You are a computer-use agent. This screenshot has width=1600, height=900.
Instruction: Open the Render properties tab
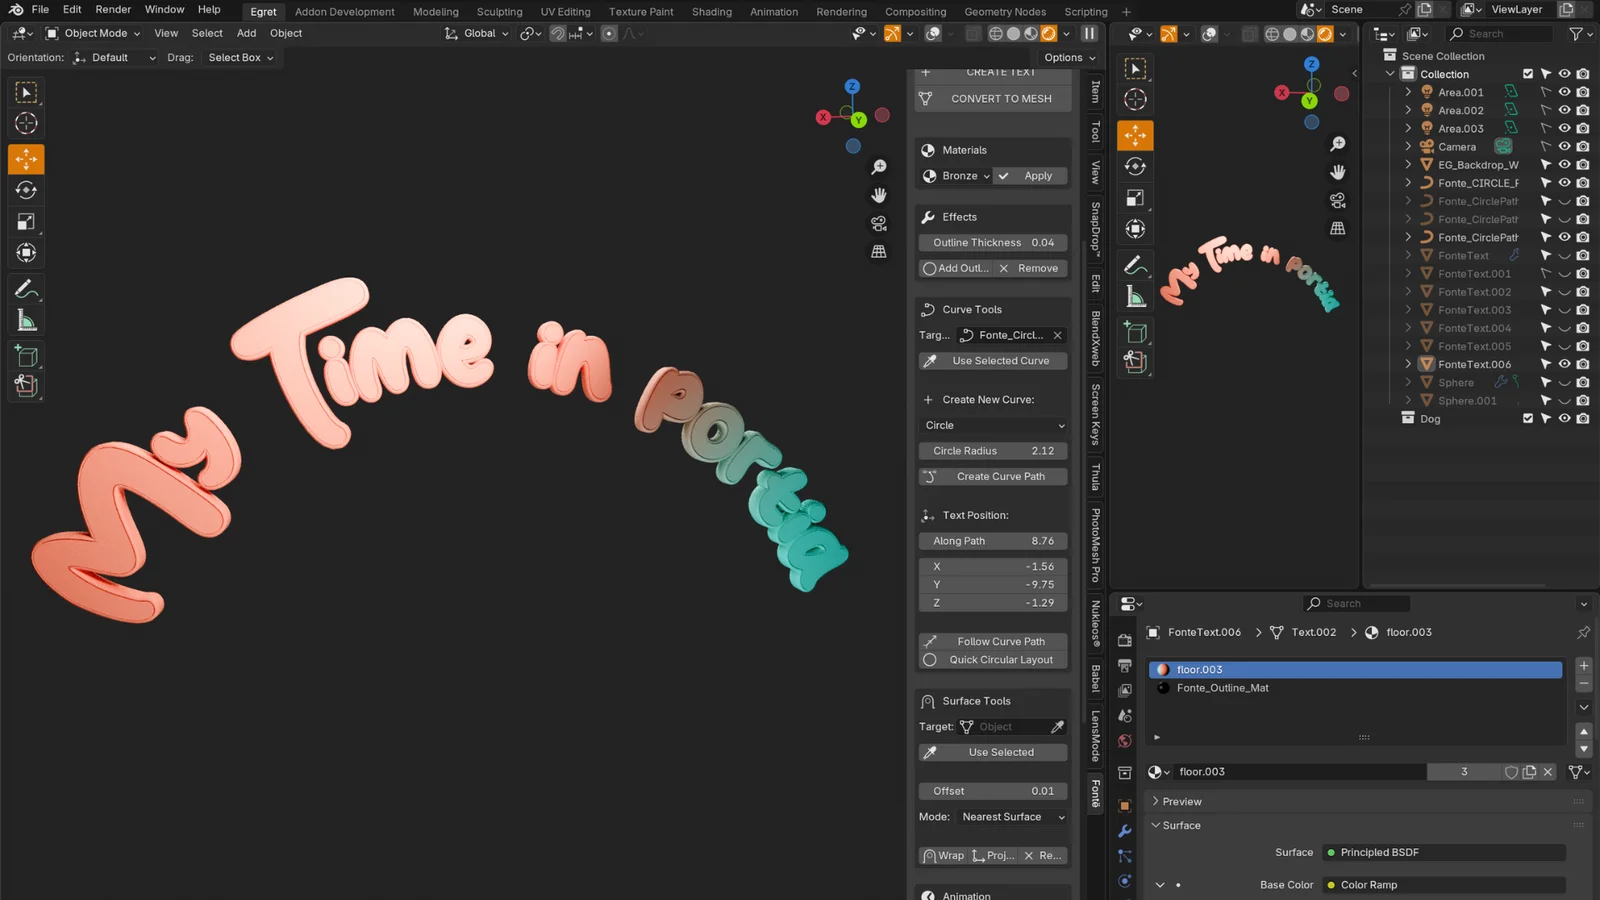[x=1124, y=641]
